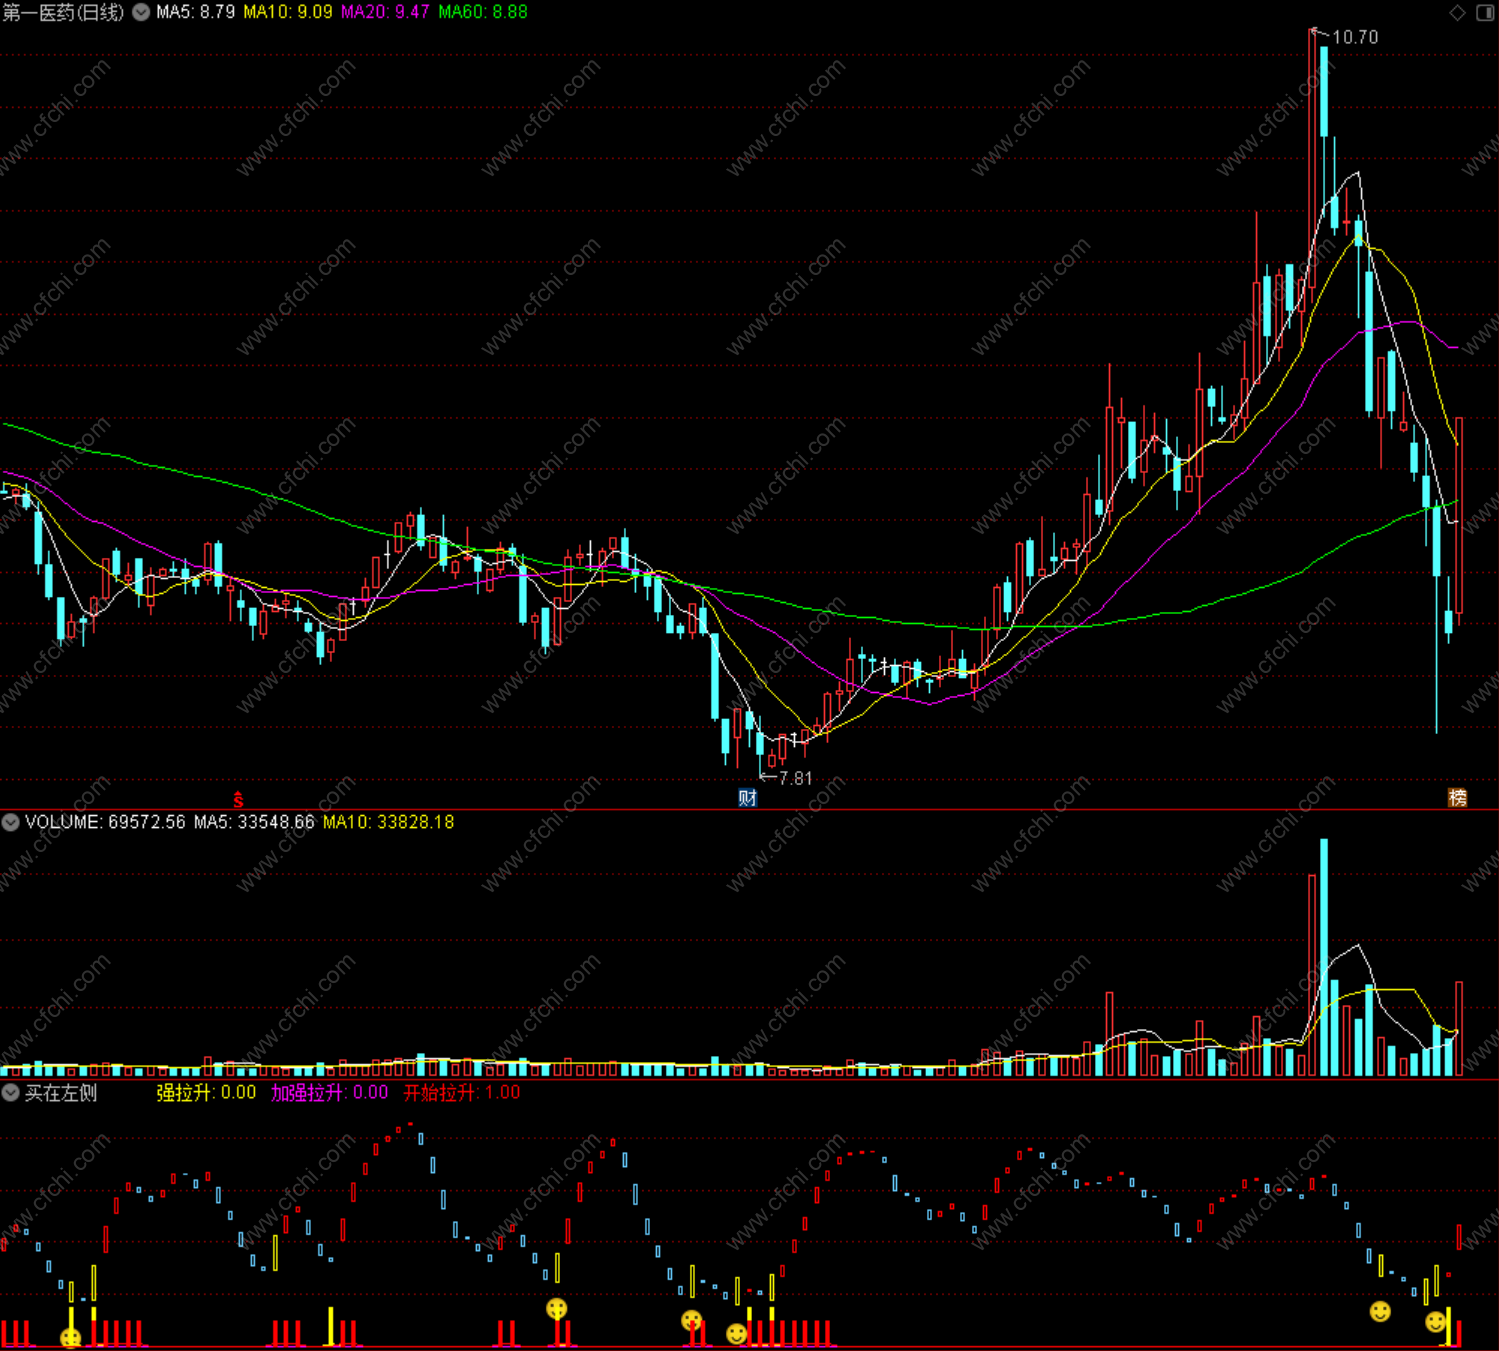Click the 买在左侧 indicator name
Screen dimensions: 1499x1351
coord(61,1093)
